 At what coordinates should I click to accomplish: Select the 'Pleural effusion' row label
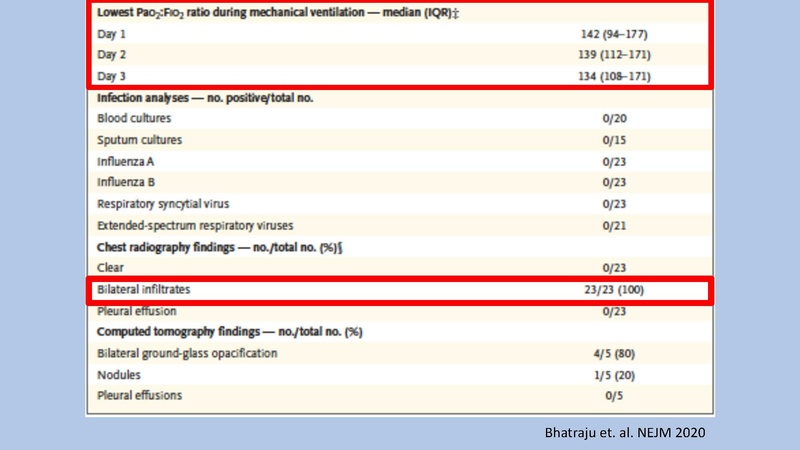click(x=137, y=311)
